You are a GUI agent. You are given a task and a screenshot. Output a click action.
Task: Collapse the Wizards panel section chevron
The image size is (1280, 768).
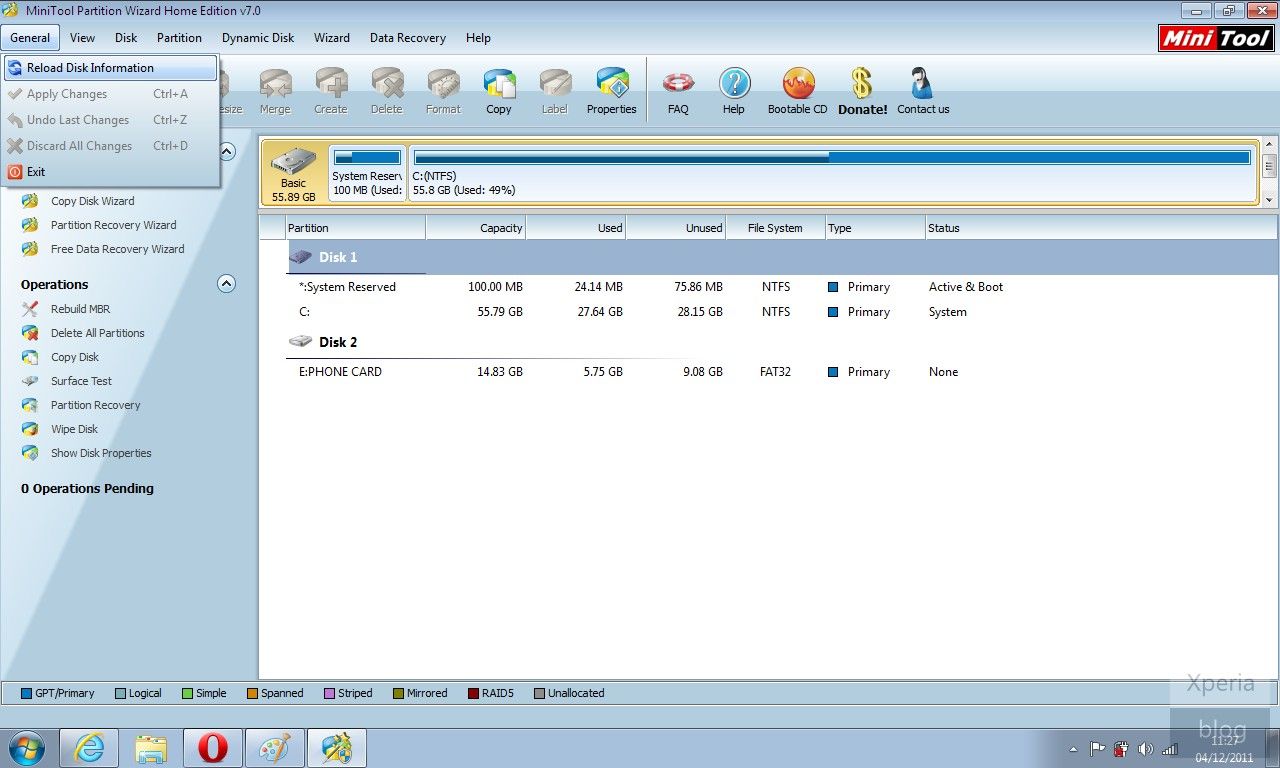coord(227,152)
